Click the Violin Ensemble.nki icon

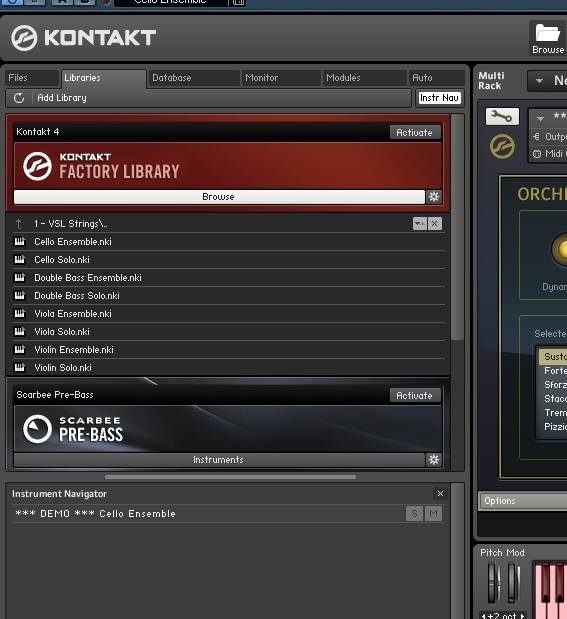(x=19, y=349)
